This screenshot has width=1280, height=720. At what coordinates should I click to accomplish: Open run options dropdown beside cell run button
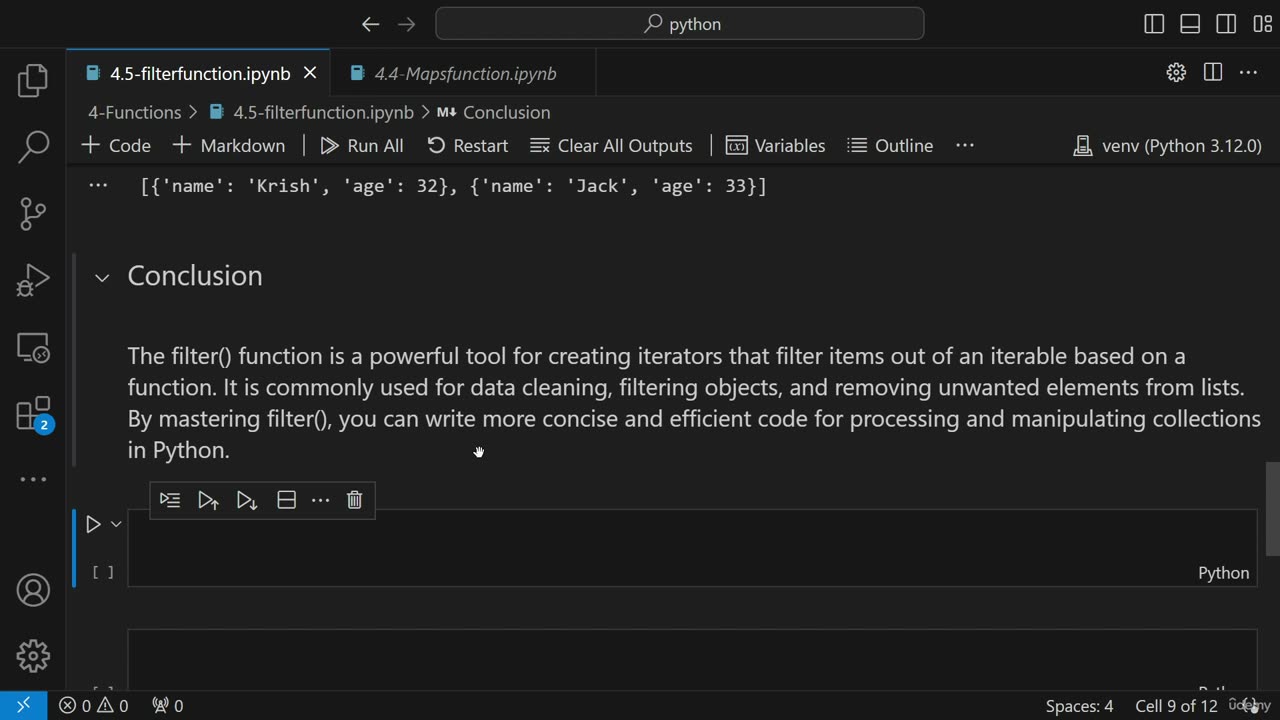(116, 524)
